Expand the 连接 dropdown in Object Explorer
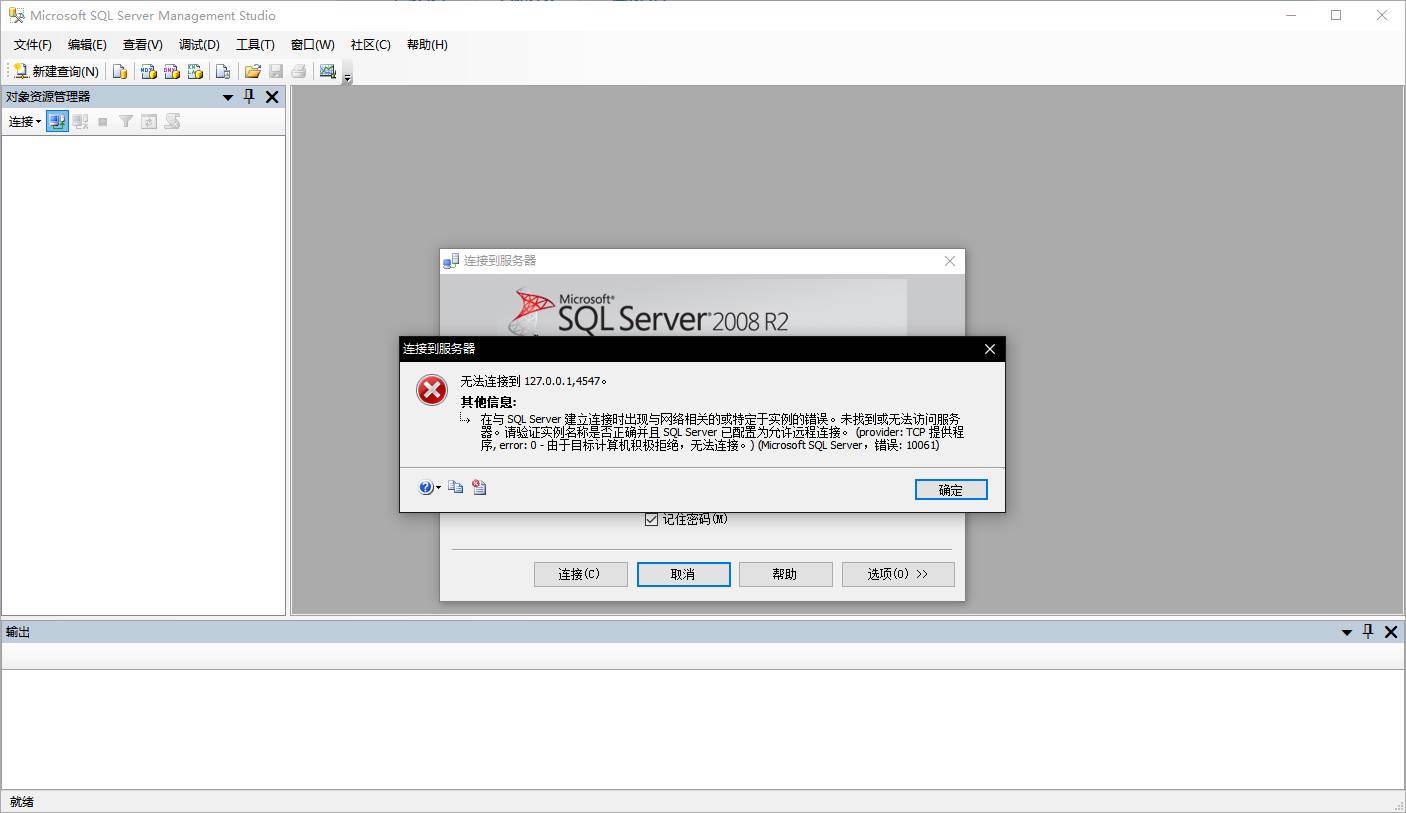 point(25,121)
